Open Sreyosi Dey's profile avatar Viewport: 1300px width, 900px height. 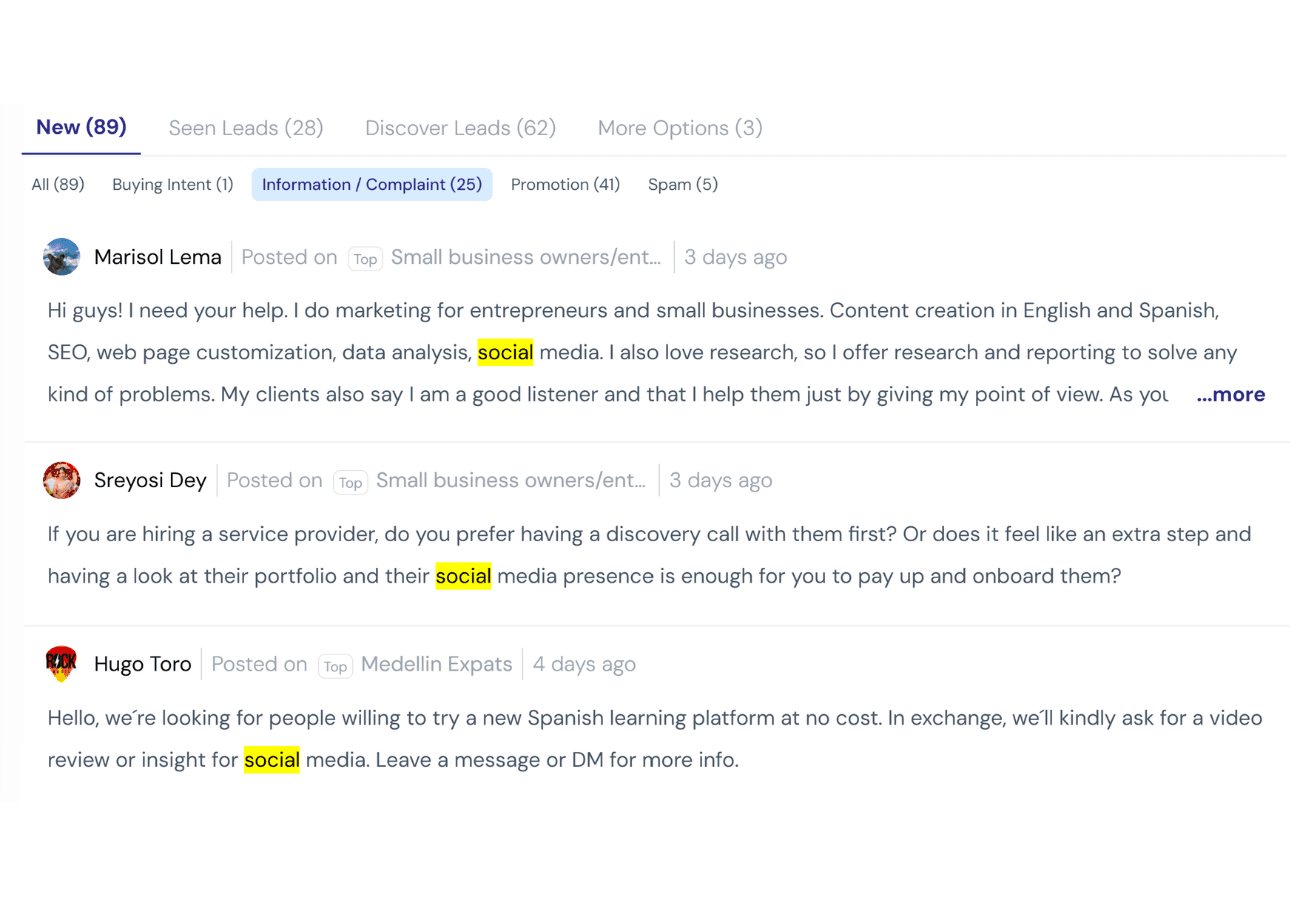click(62, 480)
